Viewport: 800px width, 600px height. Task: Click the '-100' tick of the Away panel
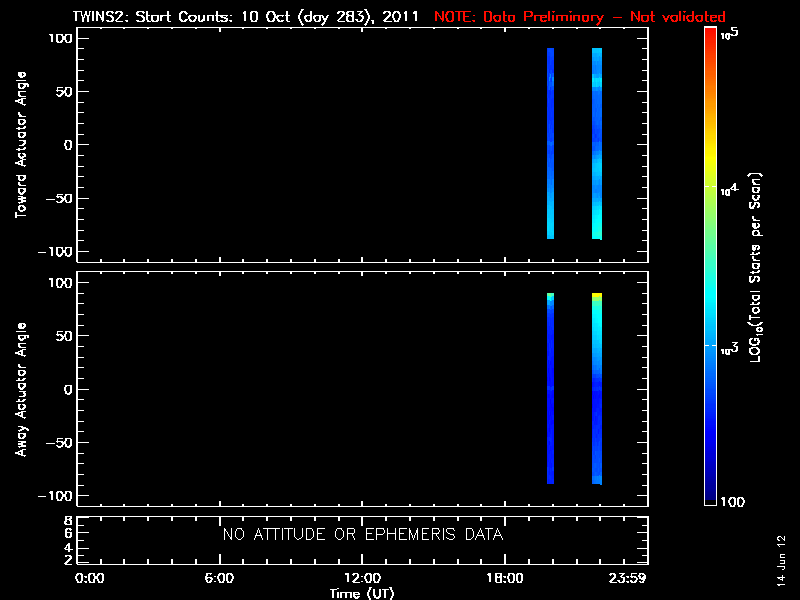55,496
